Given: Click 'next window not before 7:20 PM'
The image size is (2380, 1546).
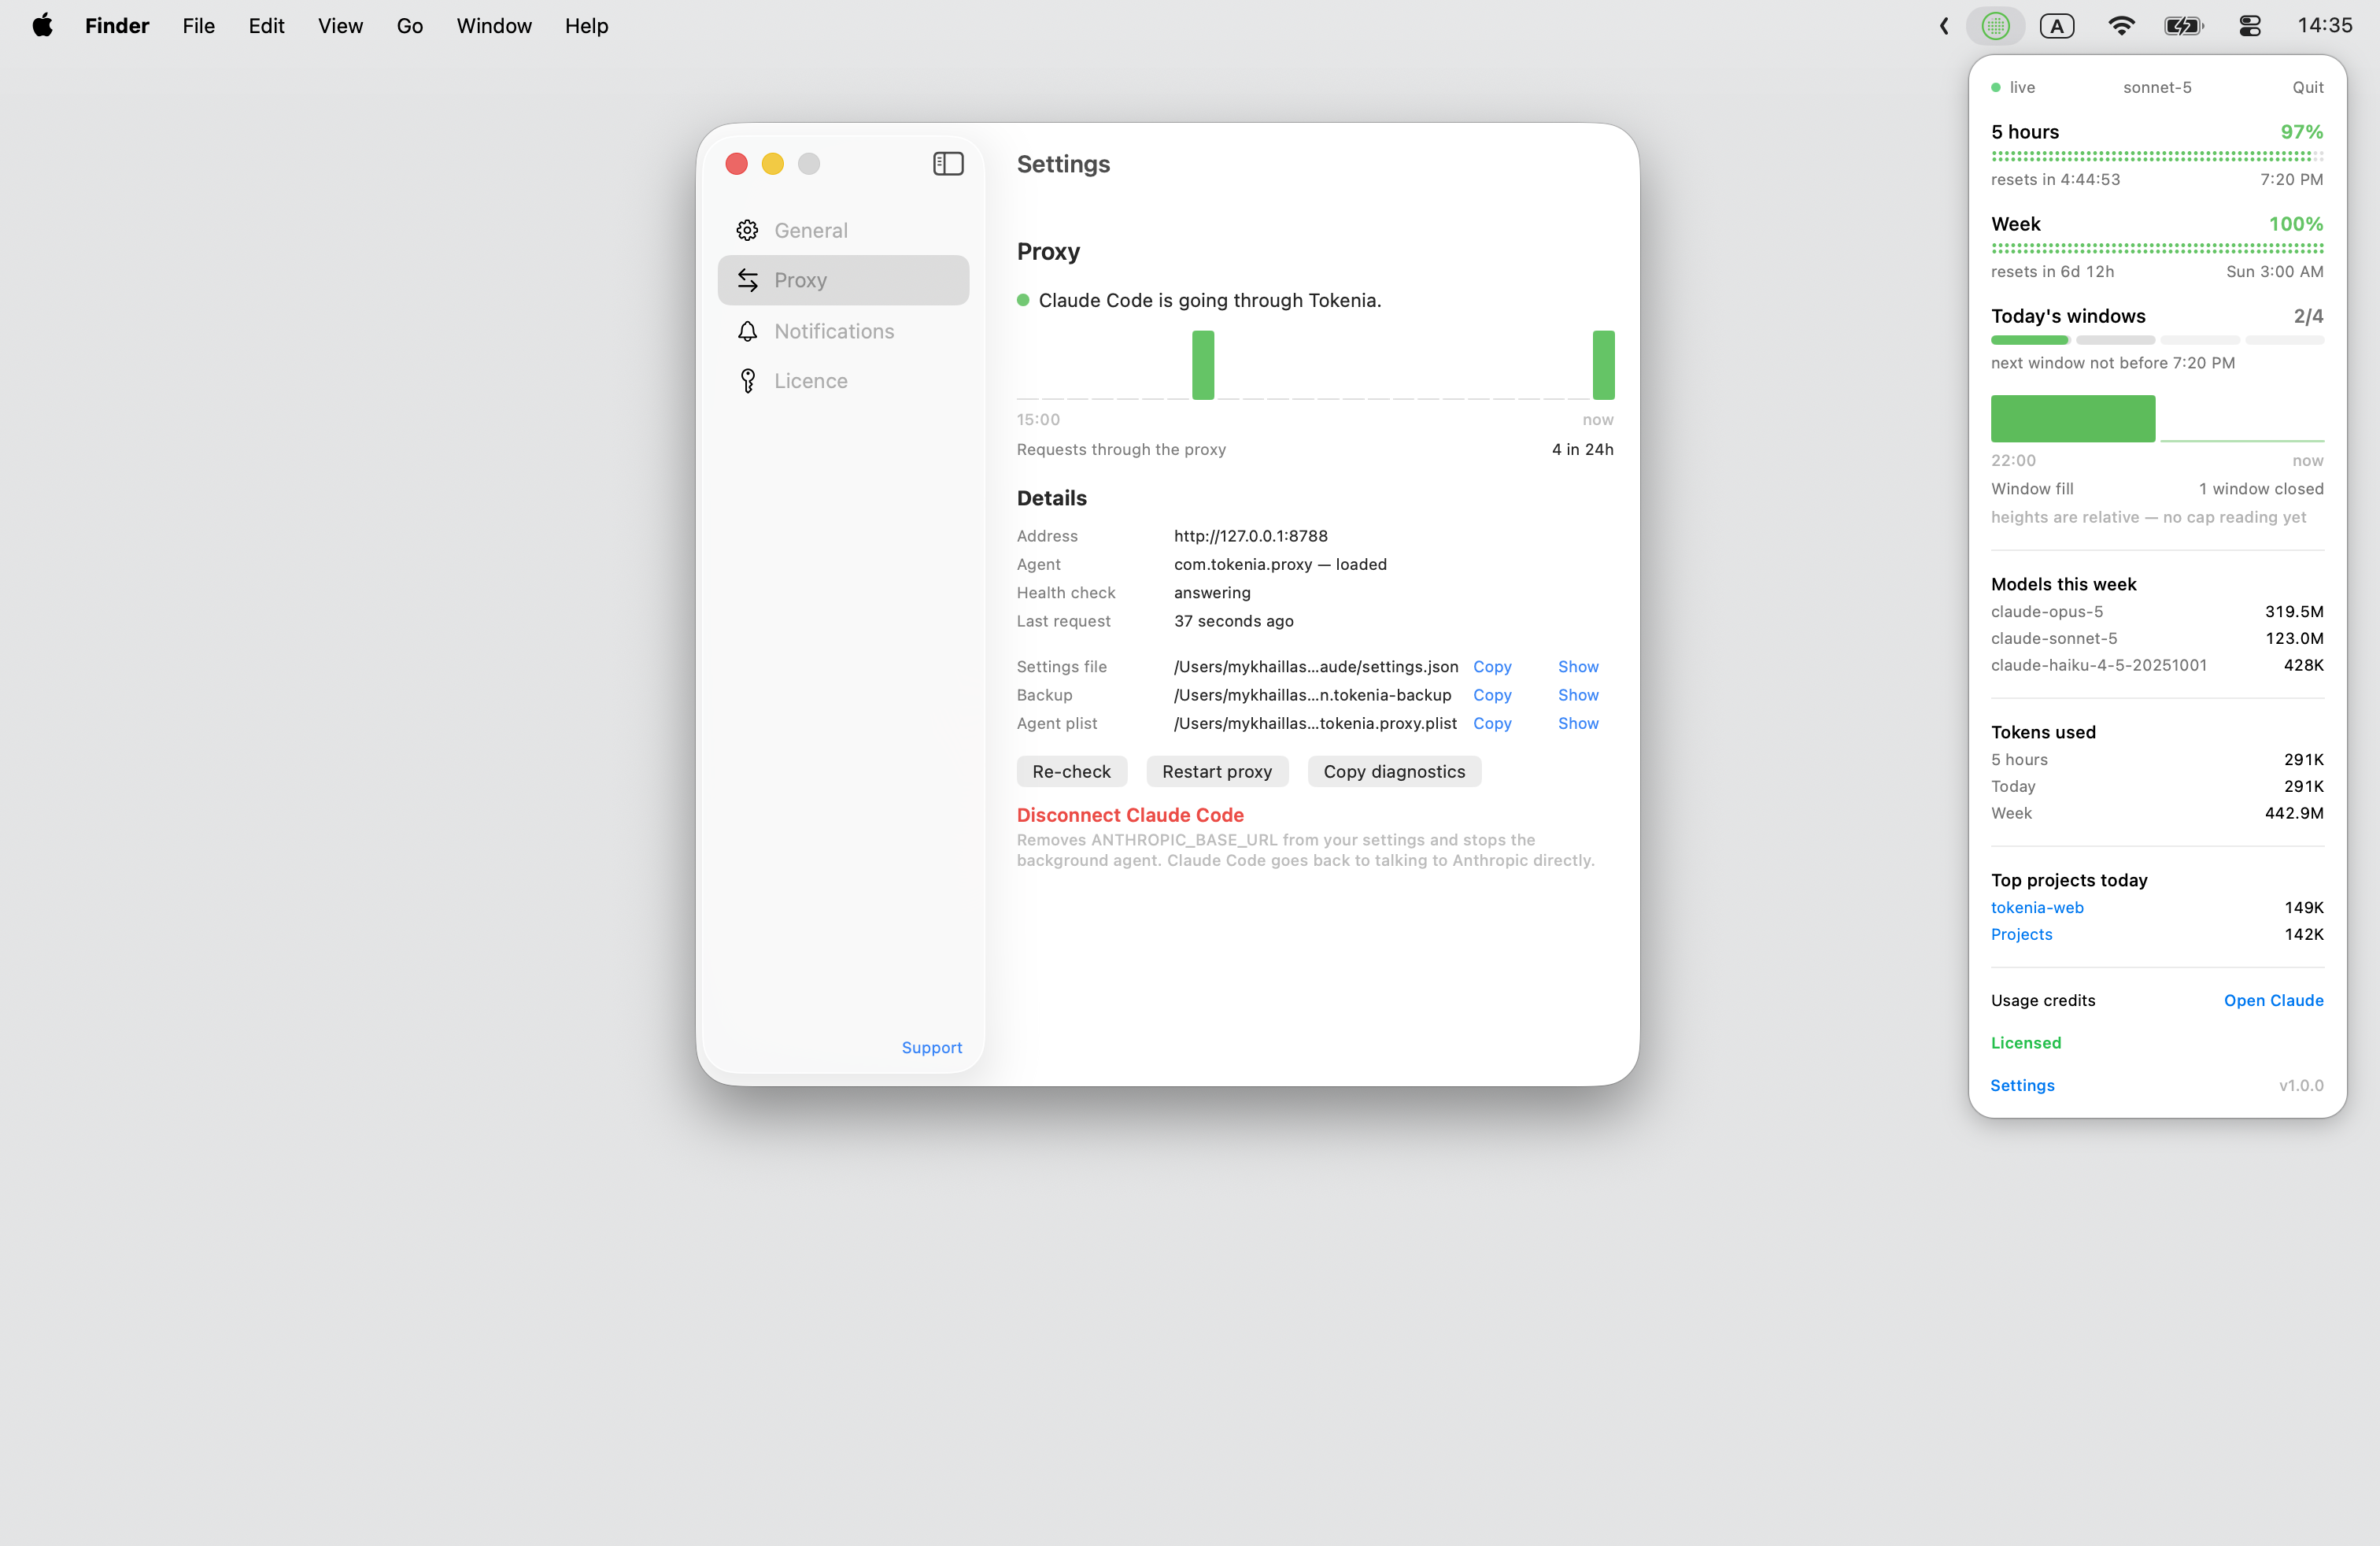Looking at the screenshot, I should (x=2112, y=363).
